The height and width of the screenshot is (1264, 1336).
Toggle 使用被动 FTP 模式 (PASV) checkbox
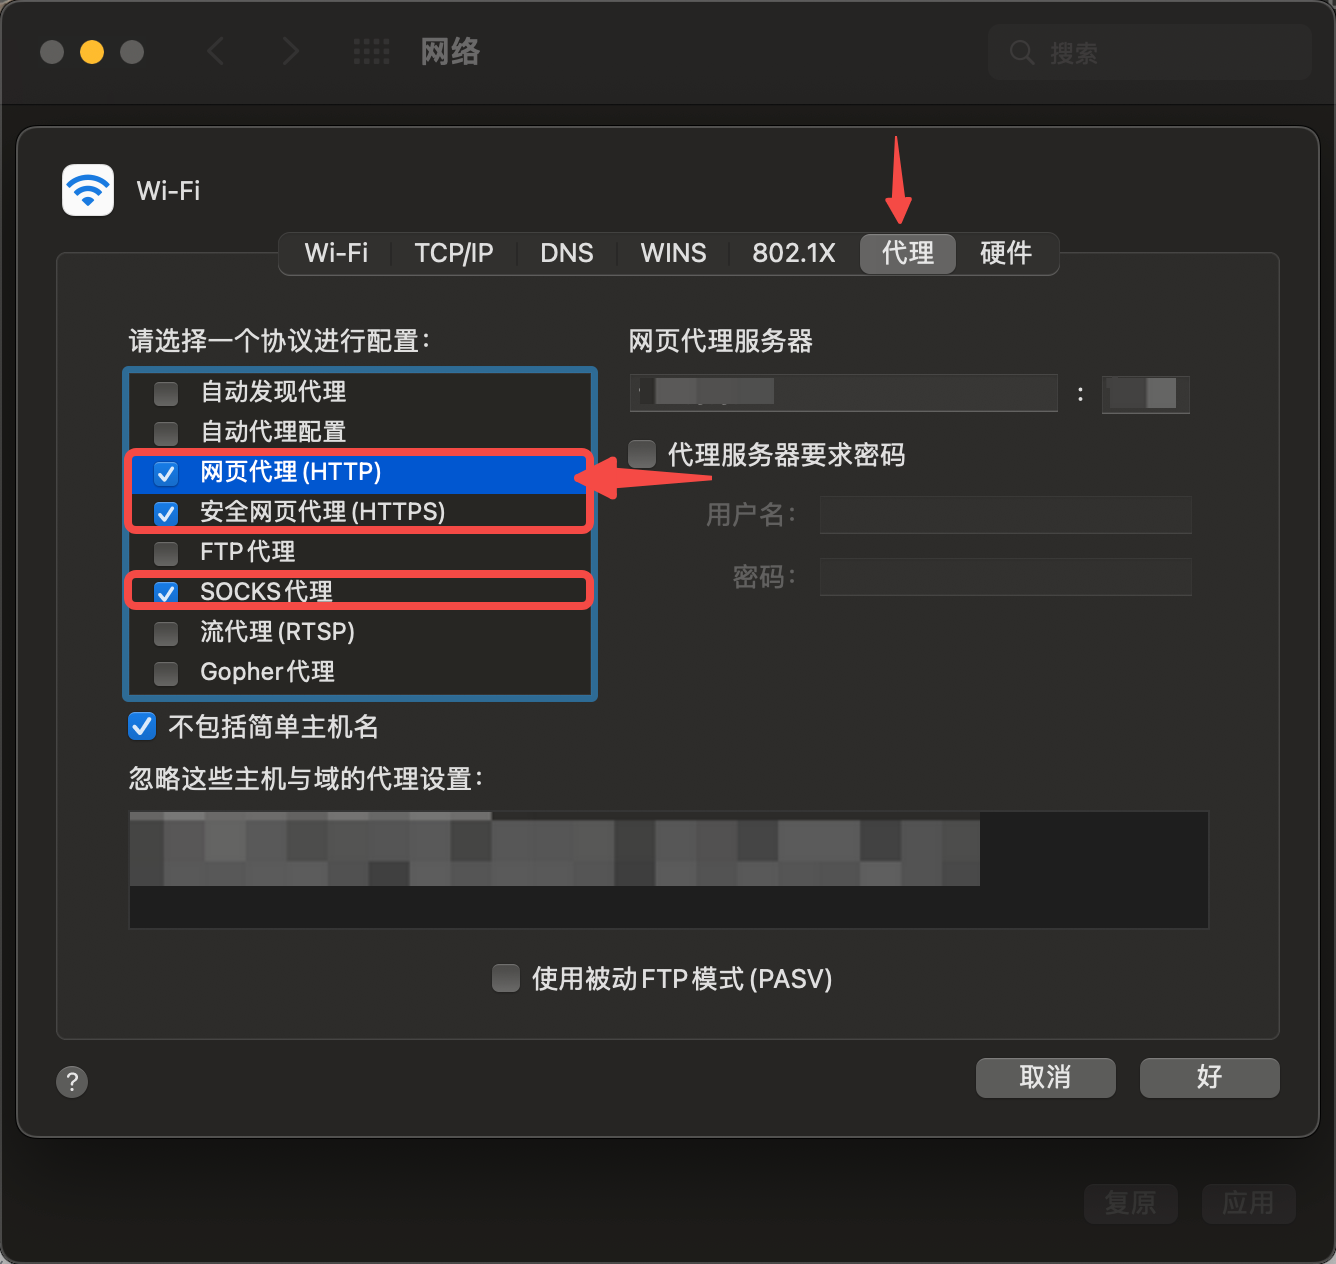tap(506, 978)
